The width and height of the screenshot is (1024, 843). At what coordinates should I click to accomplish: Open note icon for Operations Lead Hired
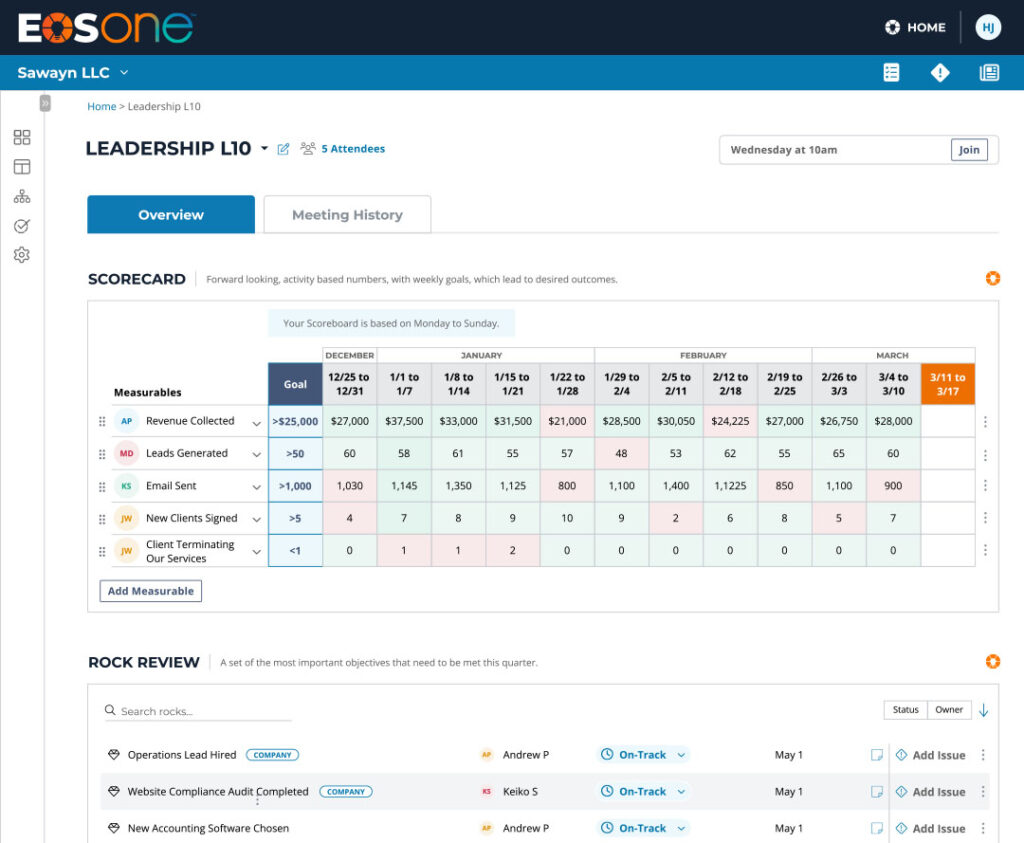pos(877,755)
